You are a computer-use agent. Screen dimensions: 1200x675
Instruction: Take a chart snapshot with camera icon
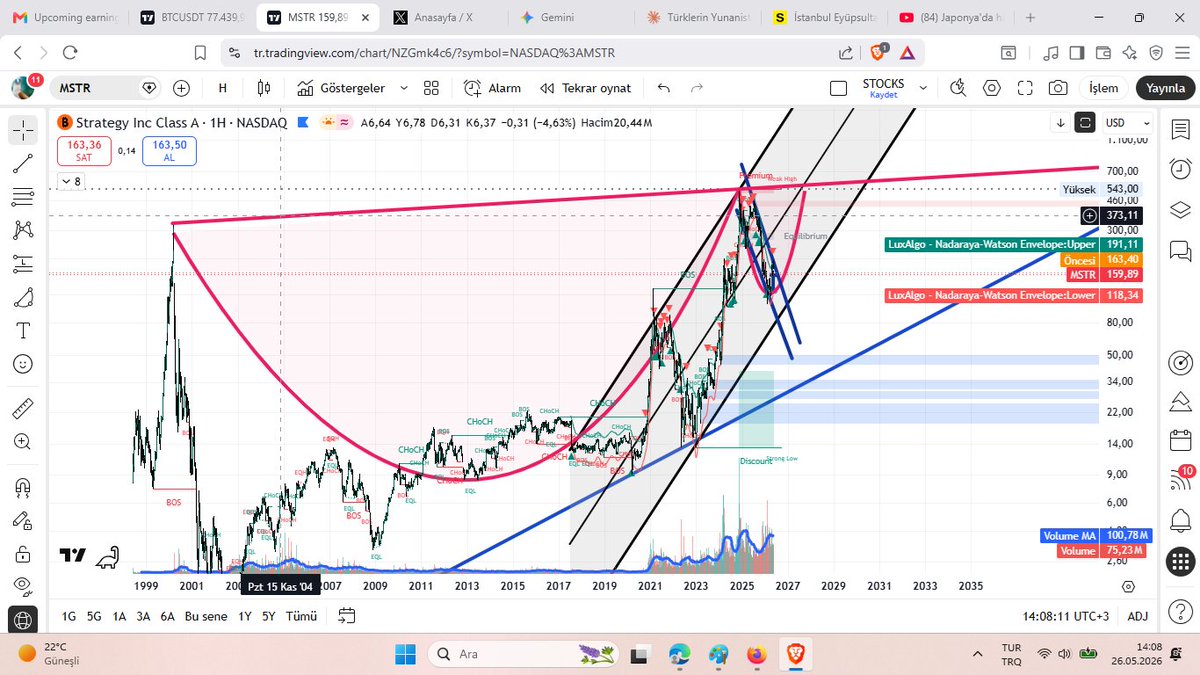click(x=1058, y=88)
